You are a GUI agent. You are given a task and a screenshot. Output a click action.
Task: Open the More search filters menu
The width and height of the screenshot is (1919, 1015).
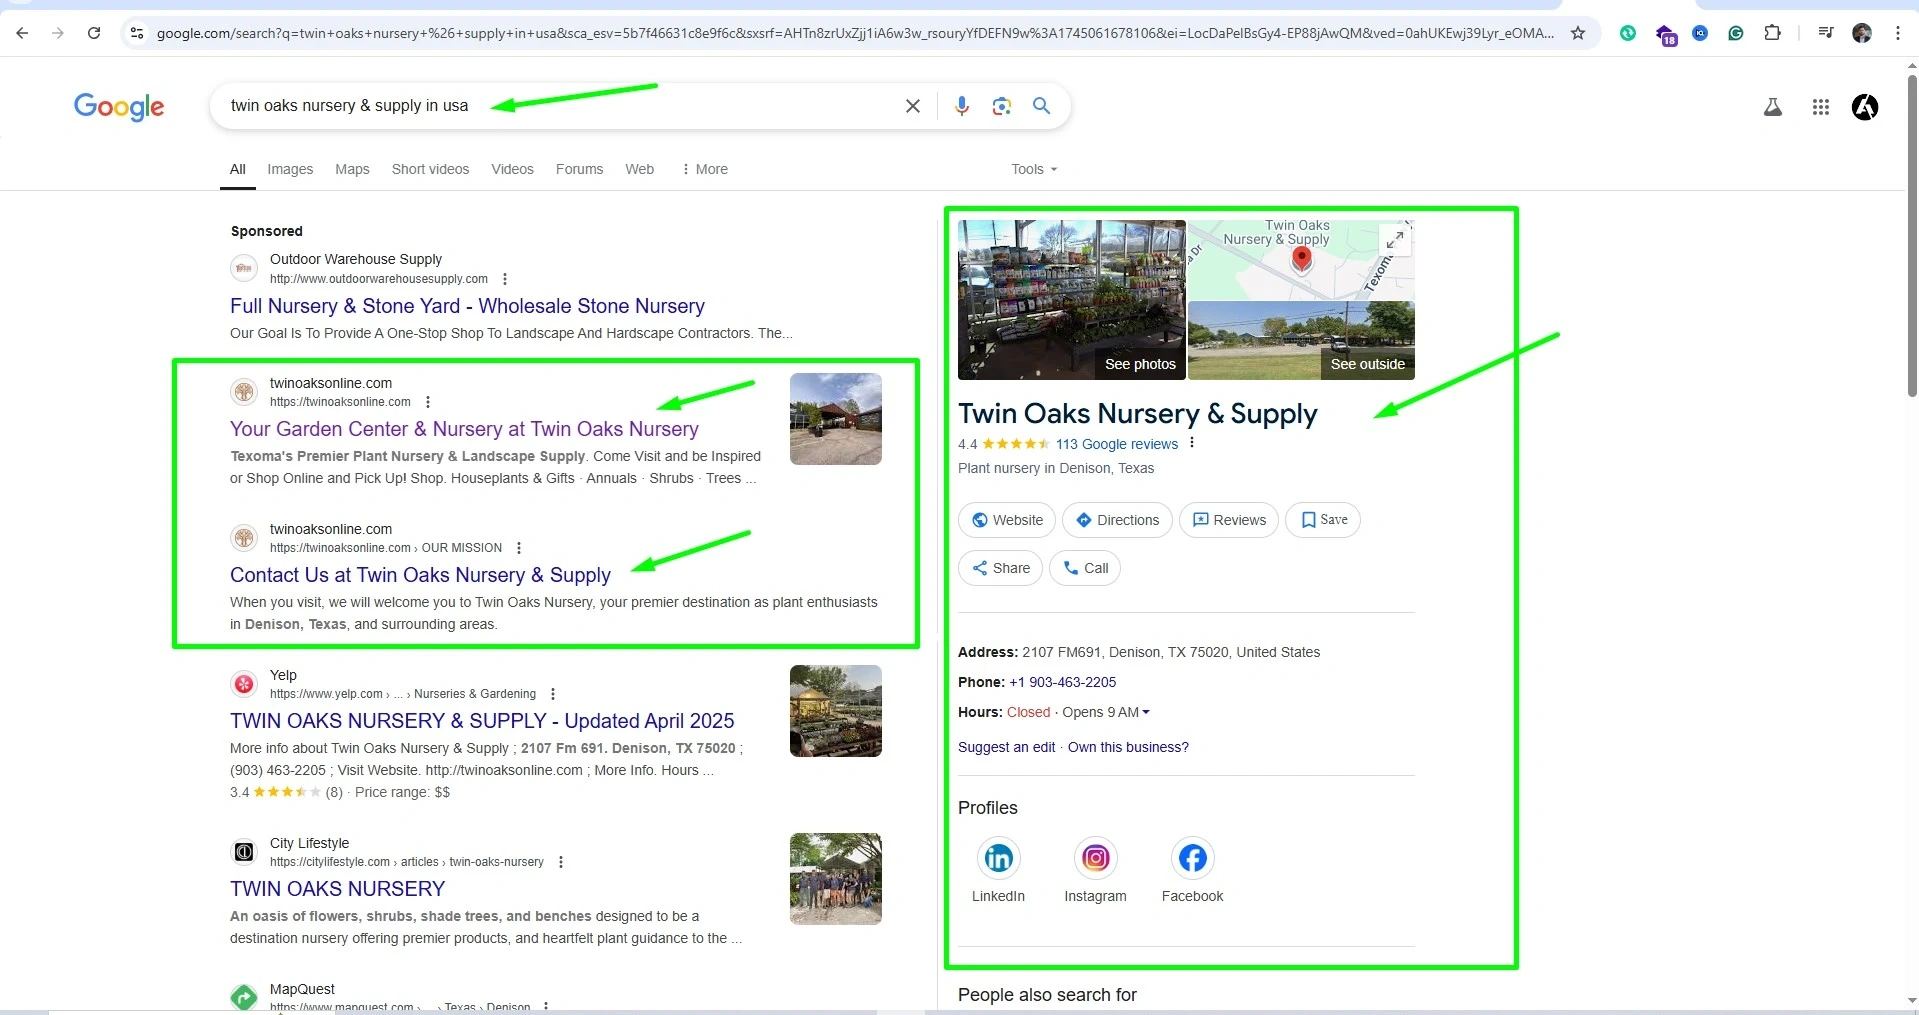[704, 169]
